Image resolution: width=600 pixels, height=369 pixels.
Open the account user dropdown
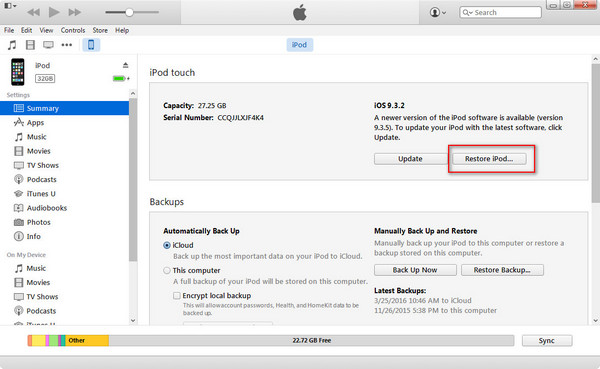pos(438,12)
